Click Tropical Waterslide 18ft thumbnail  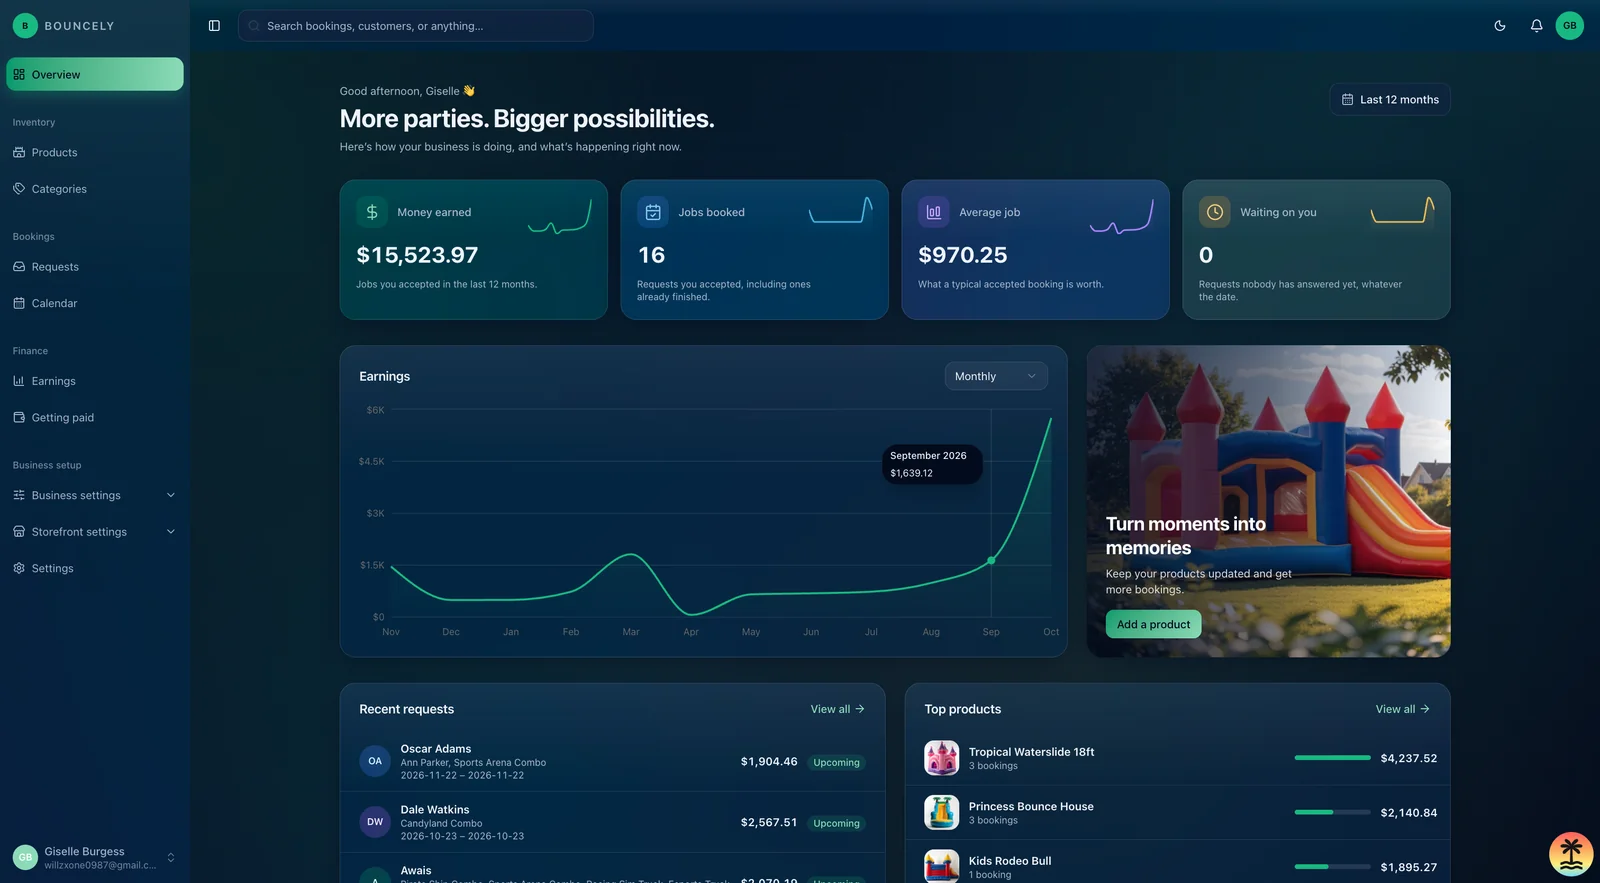pos(942,758)
